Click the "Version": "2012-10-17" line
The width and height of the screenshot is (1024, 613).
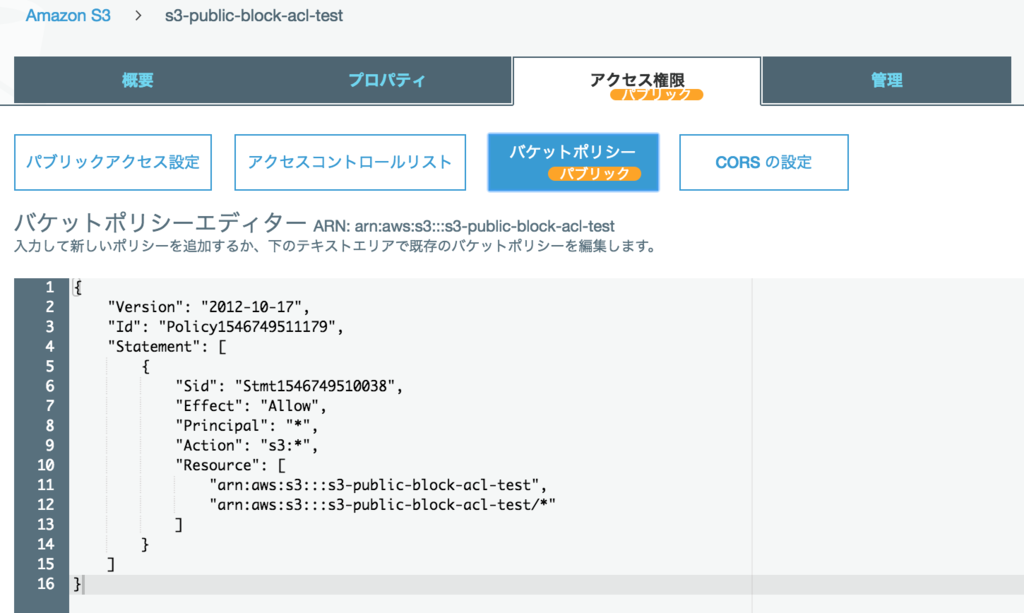click(208, 307)
